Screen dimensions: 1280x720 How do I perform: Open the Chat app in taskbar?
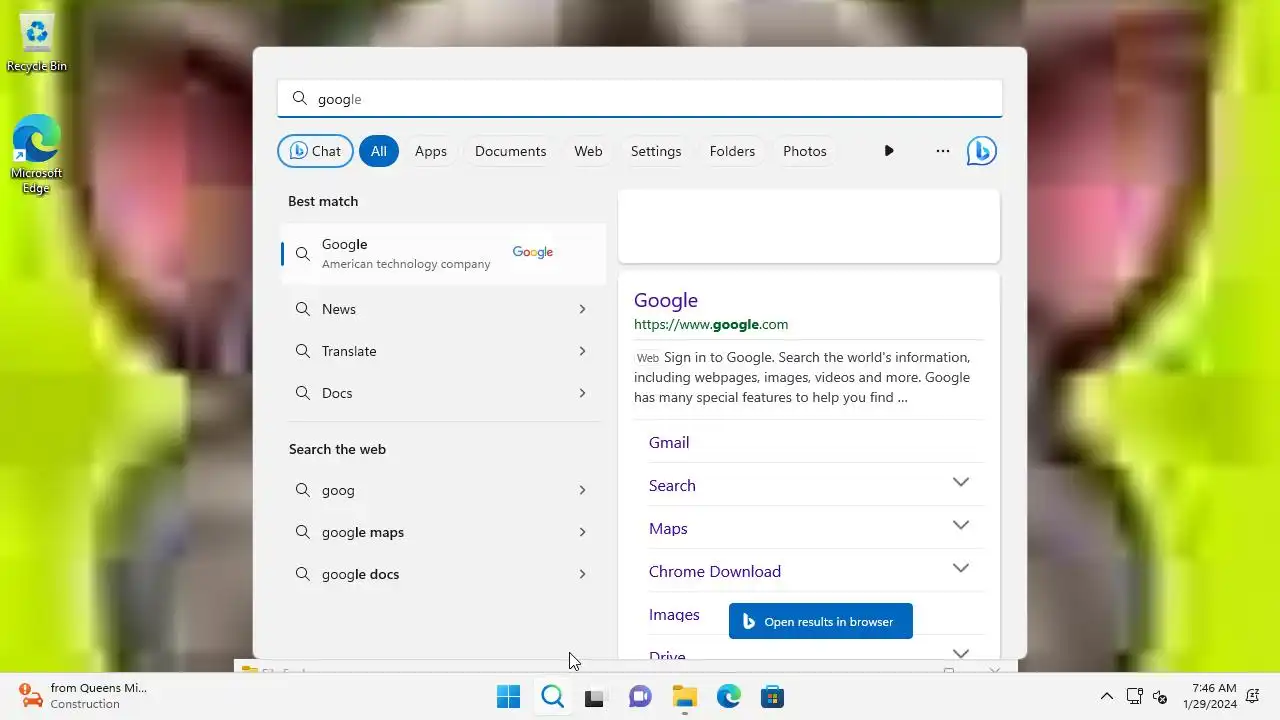[640, 697]
